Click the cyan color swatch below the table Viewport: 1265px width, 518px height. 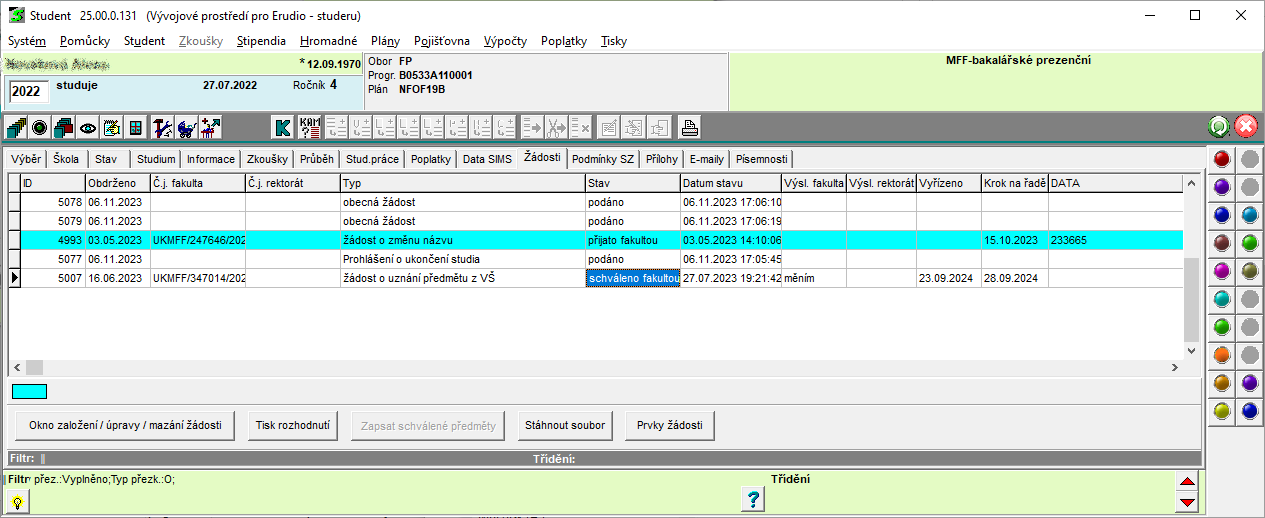29,391
